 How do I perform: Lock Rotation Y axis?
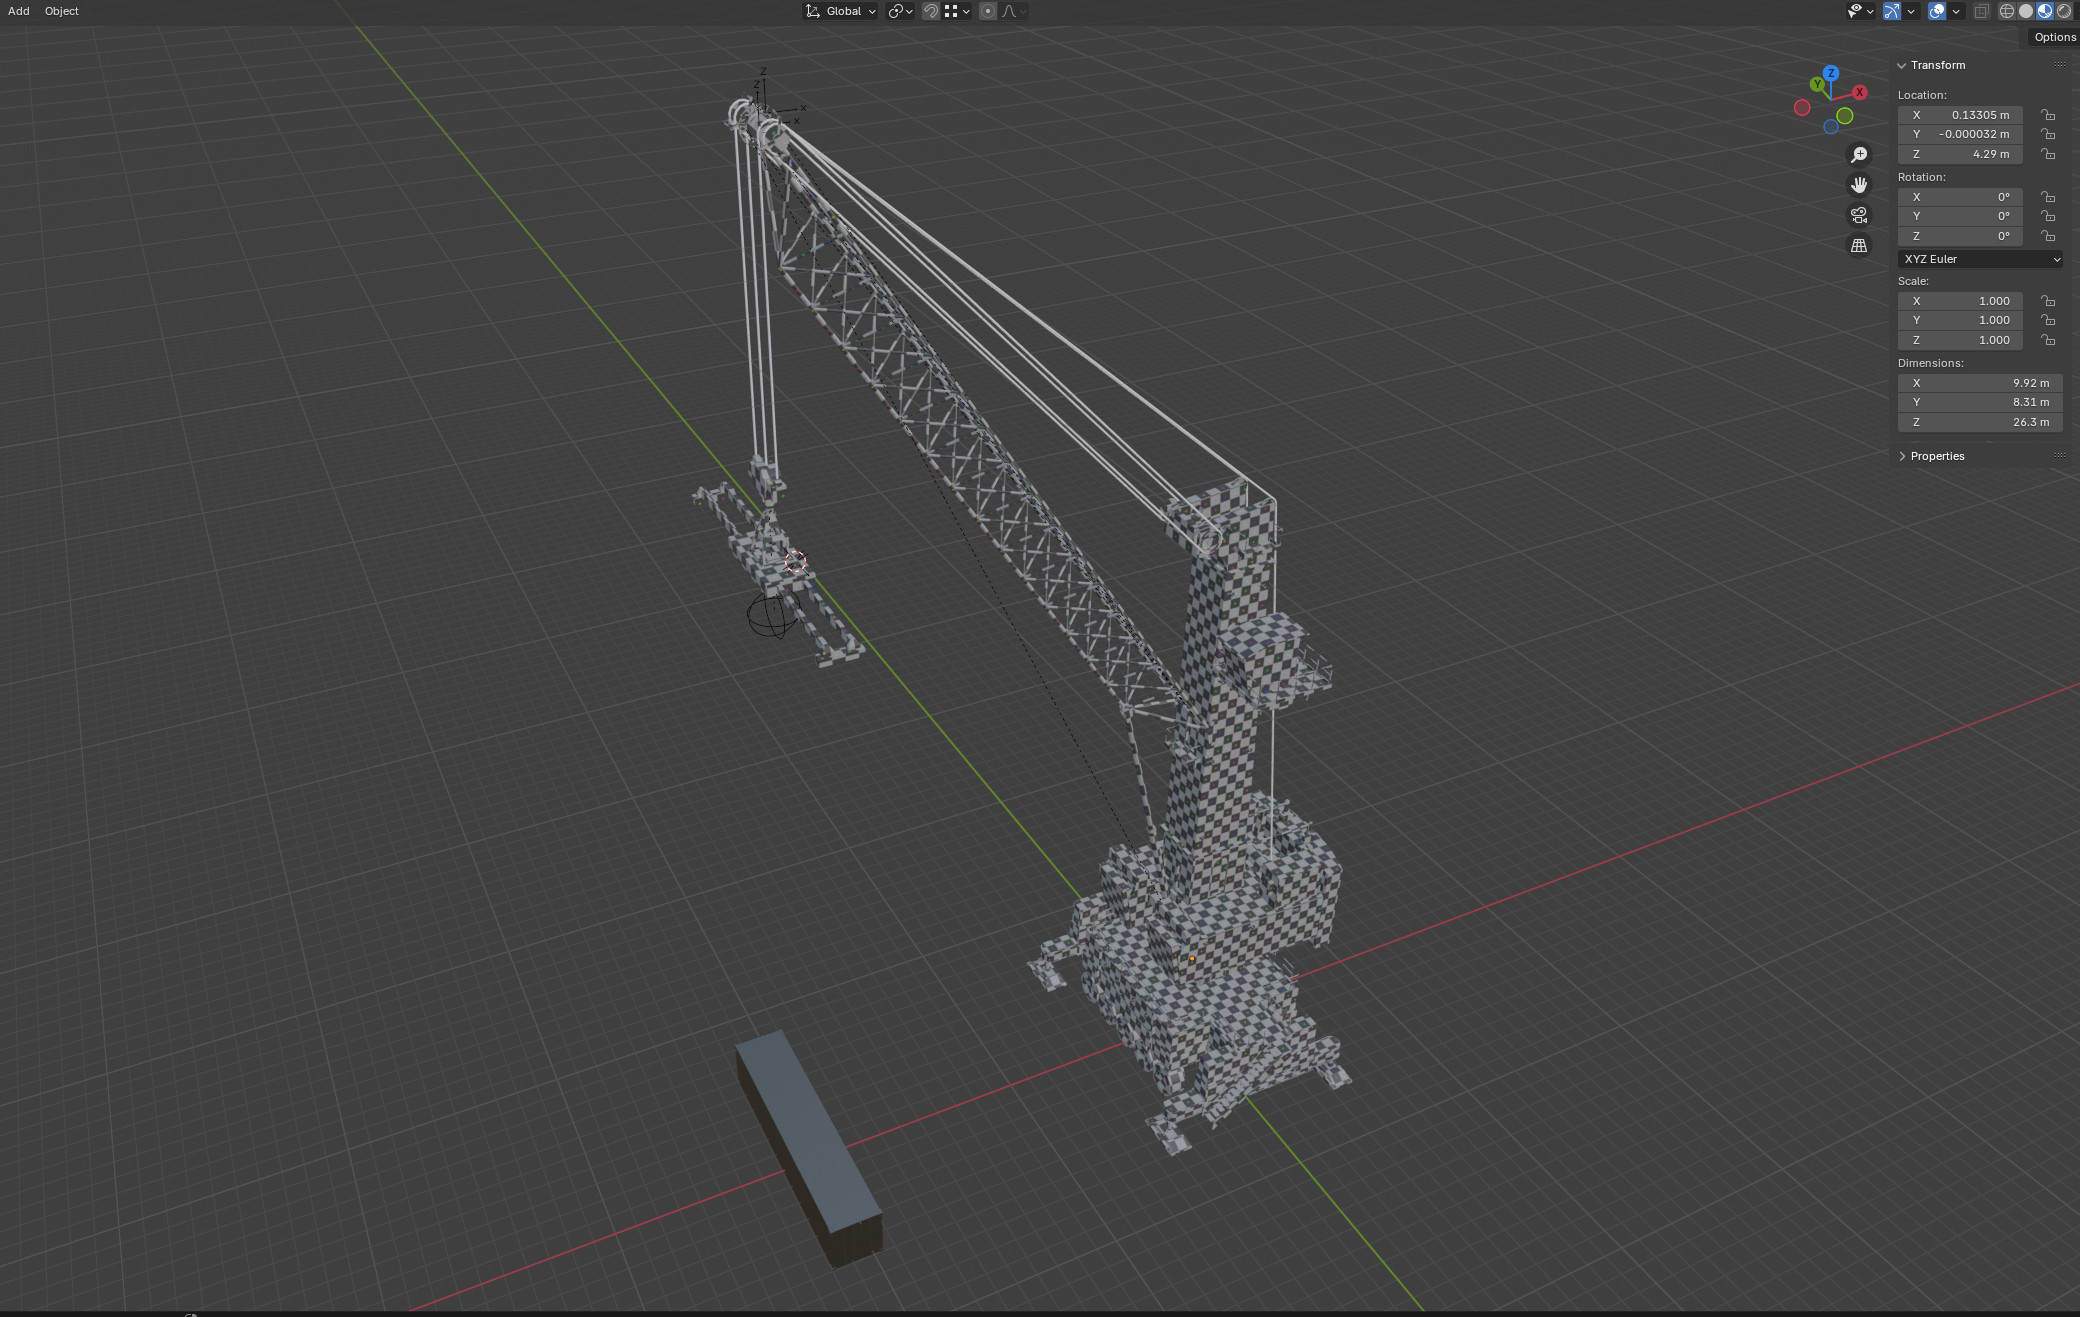[2048, 216]
